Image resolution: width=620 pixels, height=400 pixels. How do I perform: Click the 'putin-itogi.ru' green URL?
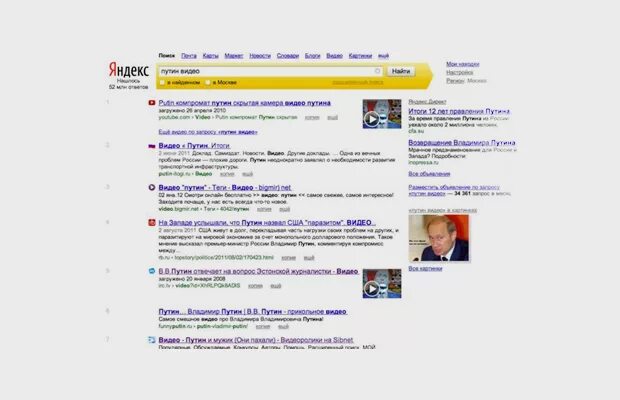pyautogui.click(x=175, y=174)
